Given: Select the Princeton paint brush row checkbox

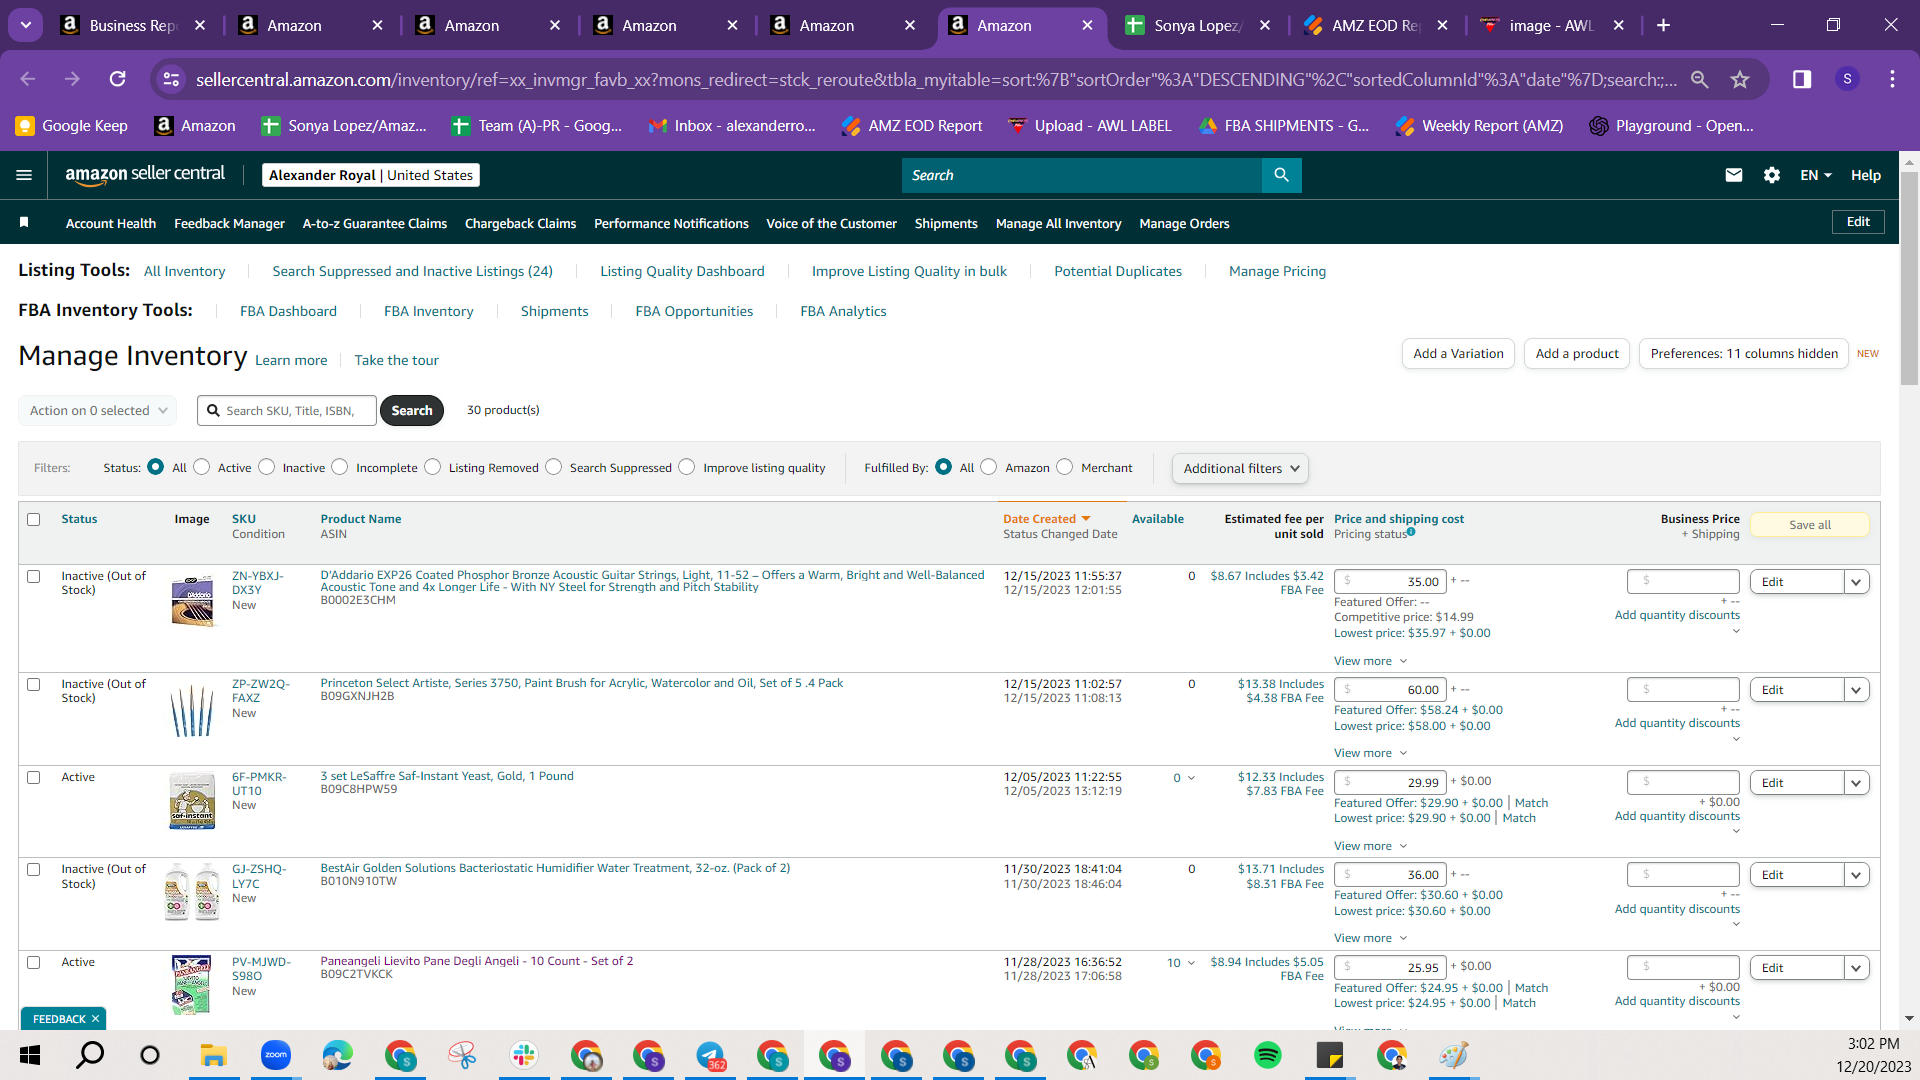Looking at the screenshot, I should pyautogui.click(x=34, y=685).
